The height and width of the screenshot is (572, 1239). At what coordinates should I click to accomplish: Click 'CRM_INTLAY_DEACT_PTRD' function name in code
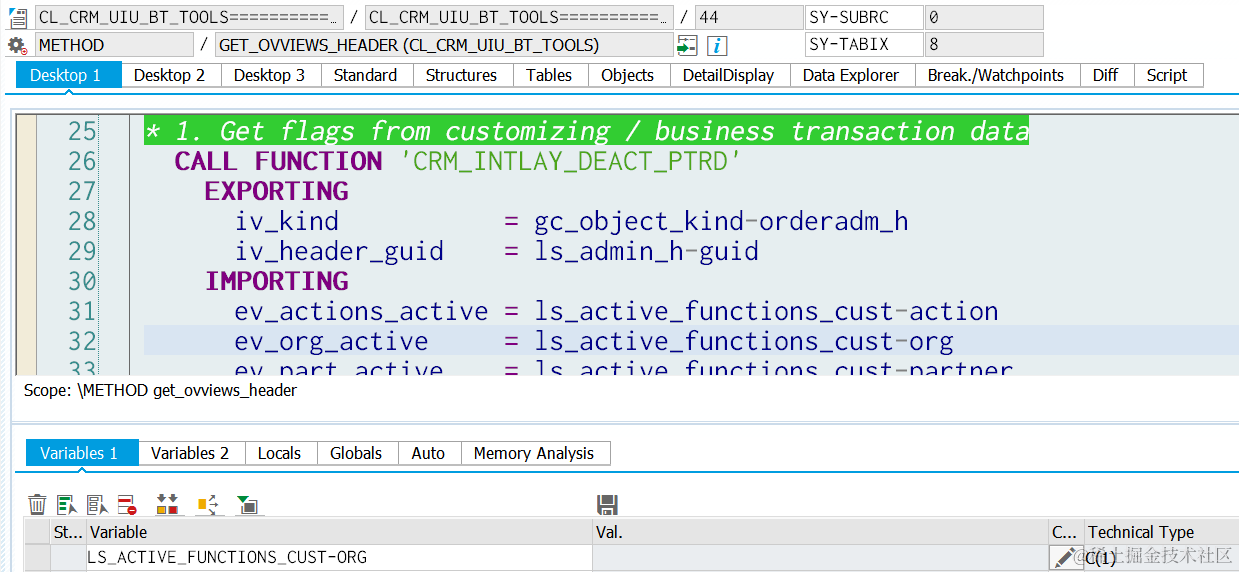570,161
